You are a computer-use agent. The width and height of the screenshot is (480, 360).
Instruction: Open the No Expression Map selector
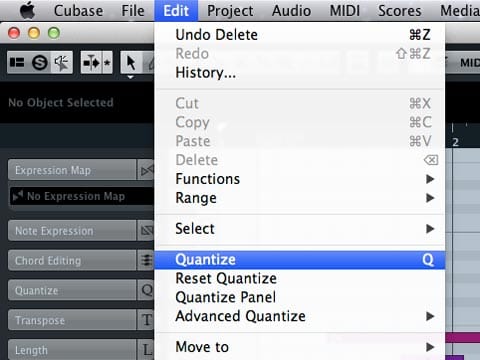click(82, 196)
